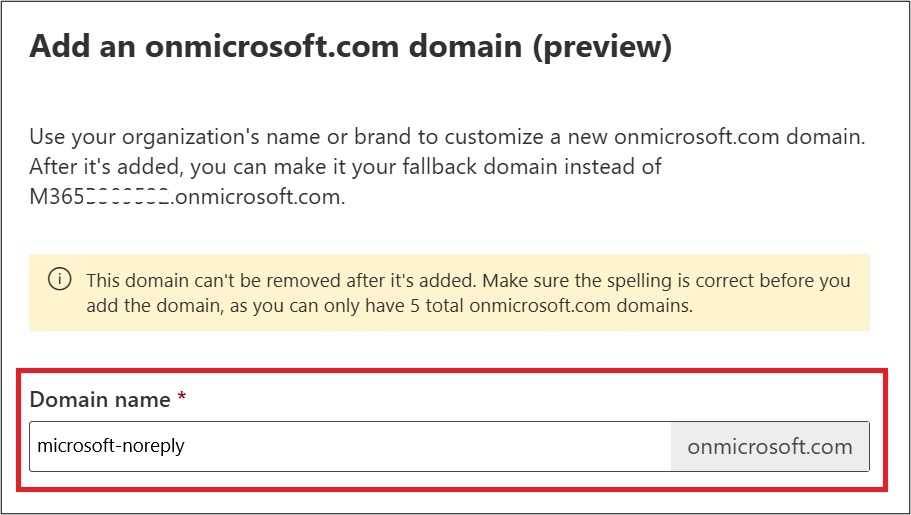Viewport: 911px width, 515px height.
Task: Click "This domain can't be removed" sentence
Action: coord(282,280)
